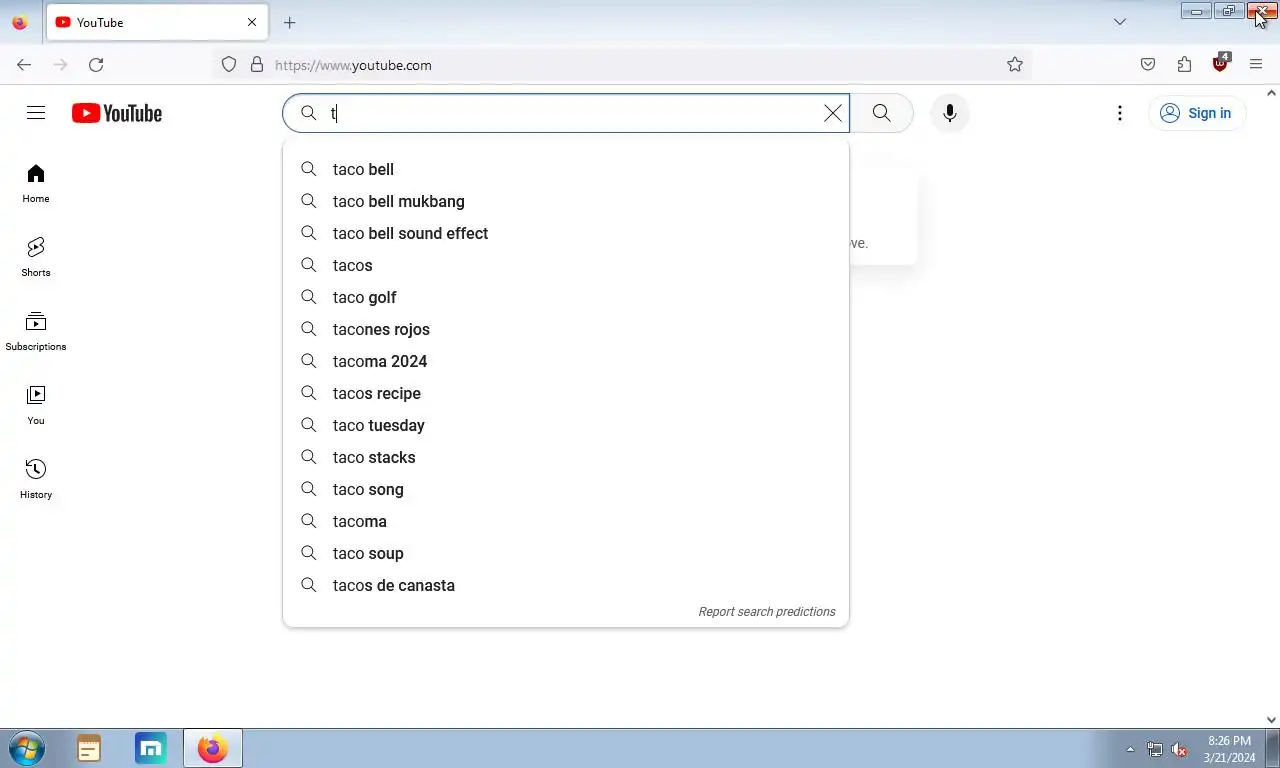Choose 'tacoma 2024' from suggestions
This screenshot has height=768, width=1280.
pyautogui.click(x=566, y=362)
